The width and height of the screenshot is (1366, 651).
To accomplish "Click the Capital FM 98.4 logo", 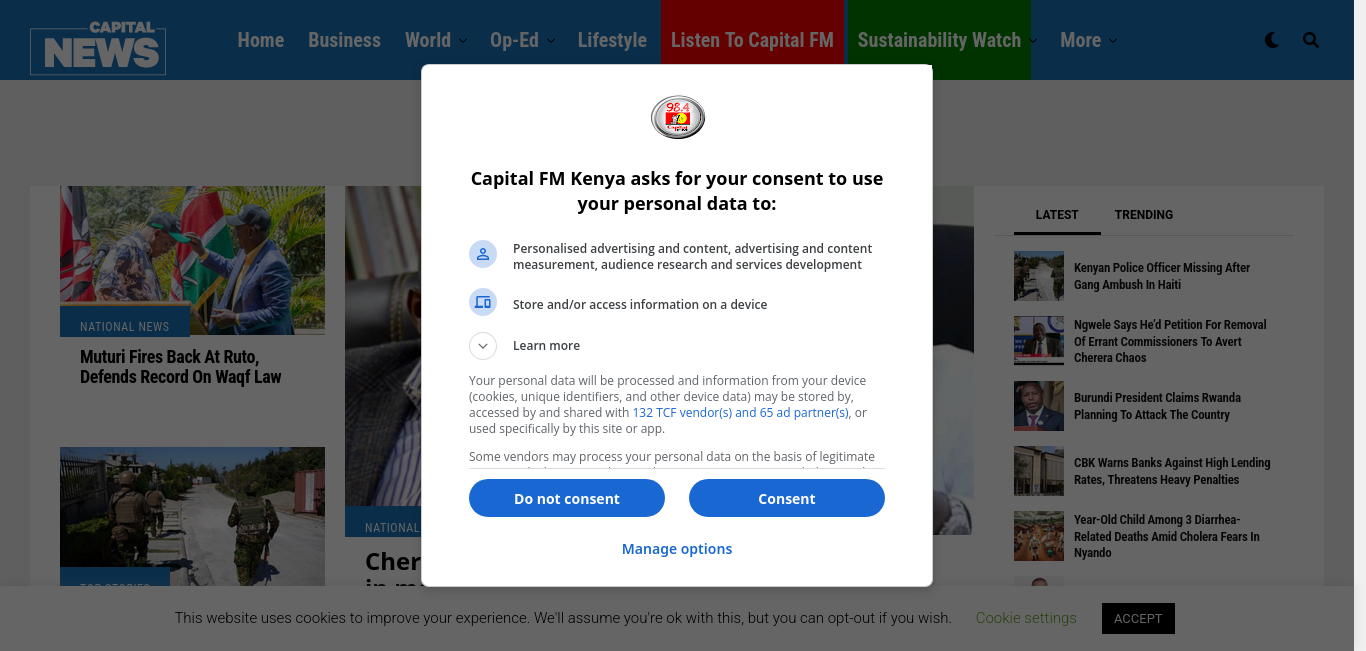I will [678, 117].
